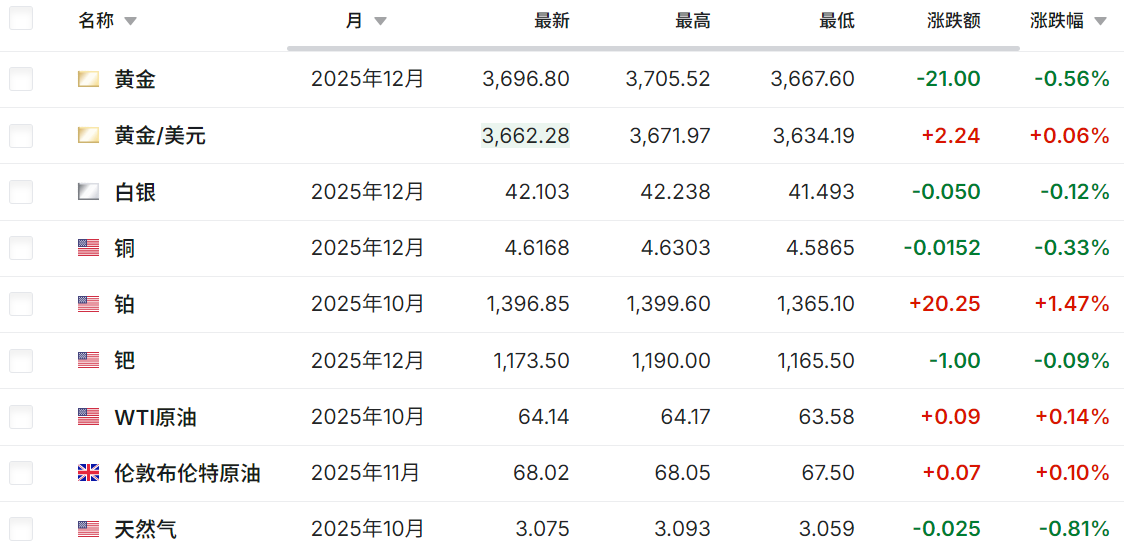Screen dimensions: 1124x547
Task: Click the natural gas change -0.81%
Action: (1074, 529)
